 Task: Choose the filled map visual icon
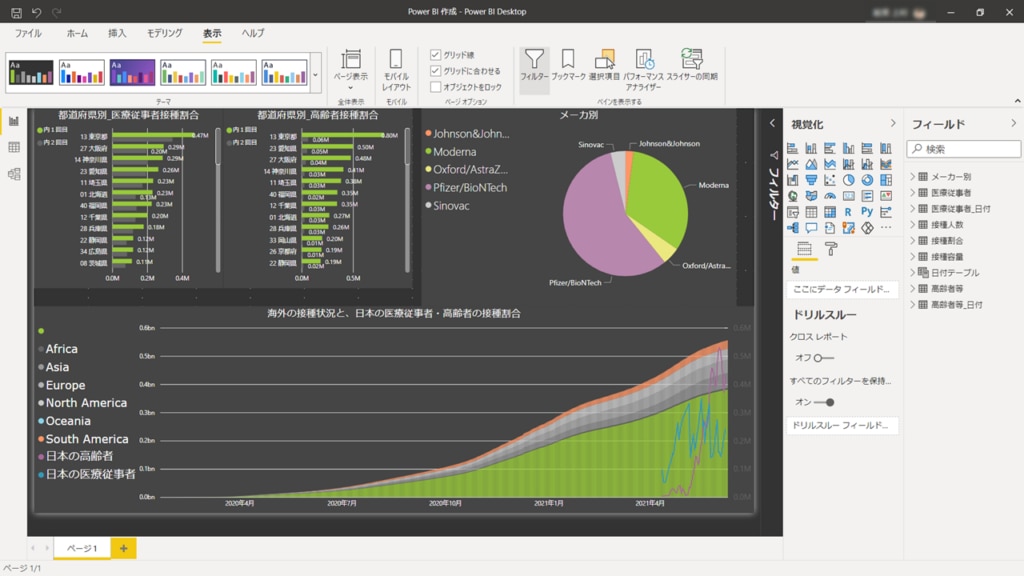coord(811,196)
